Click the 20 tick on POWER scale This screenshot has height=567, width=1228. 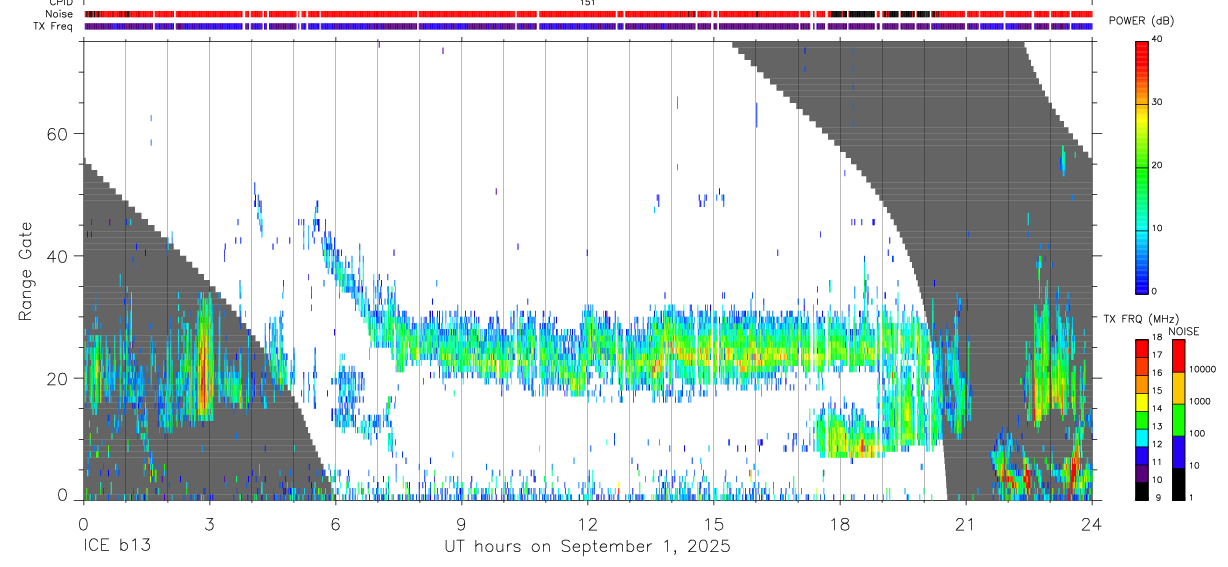click(x=1157, y=165)
